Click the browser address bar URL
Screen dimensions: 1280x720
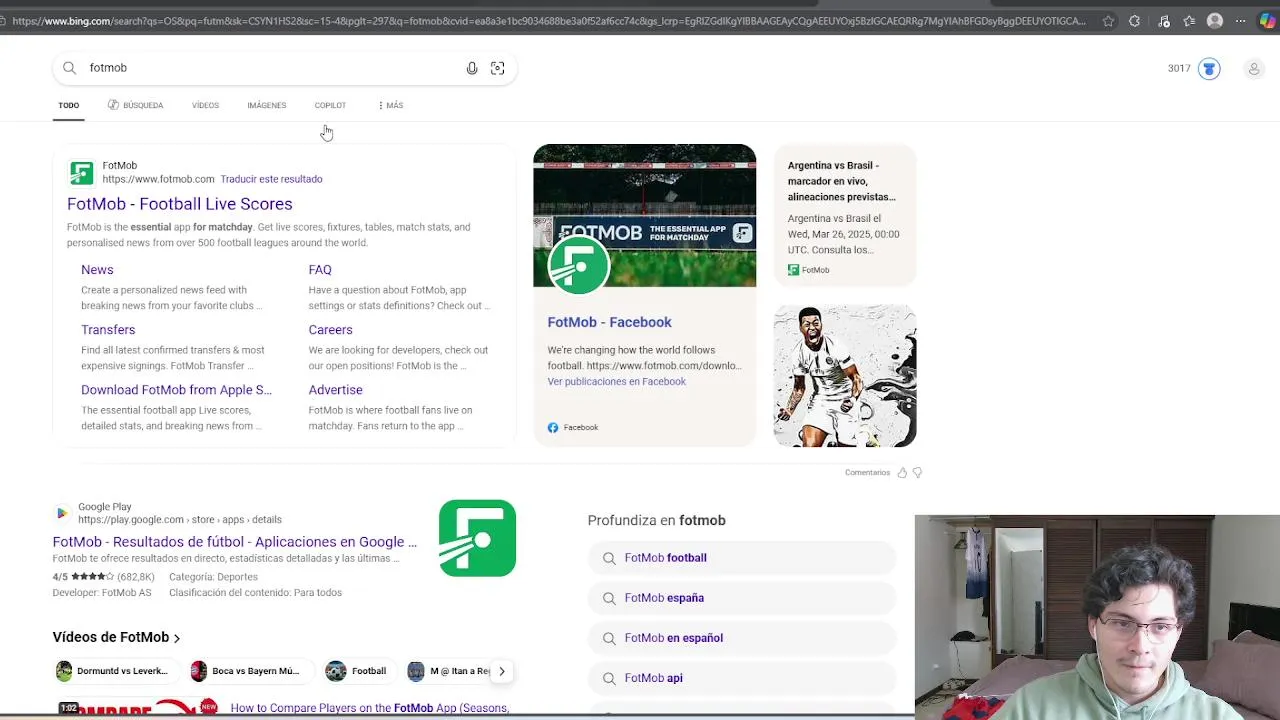point(548,21)
